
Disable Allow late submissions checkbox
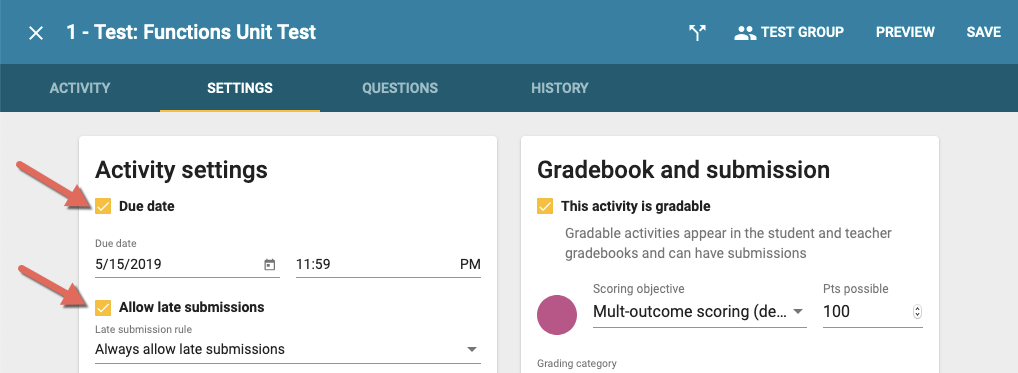pyautogui.click(x=103, y=307)
